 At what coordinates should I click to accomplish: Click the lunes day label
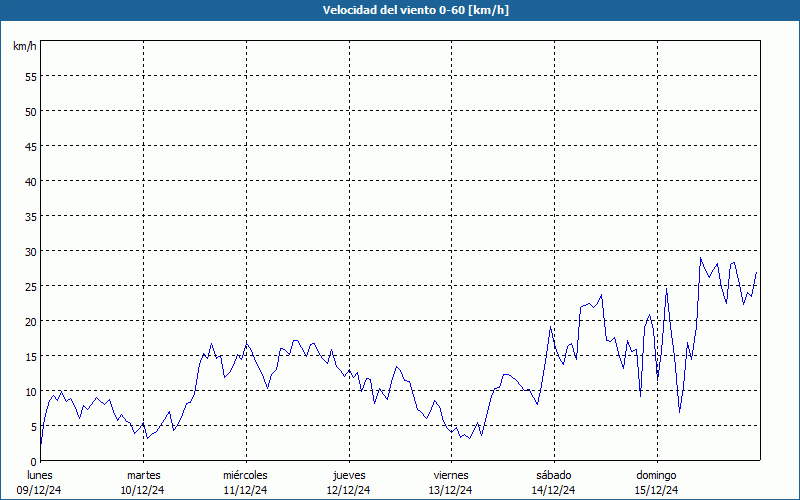40,475
